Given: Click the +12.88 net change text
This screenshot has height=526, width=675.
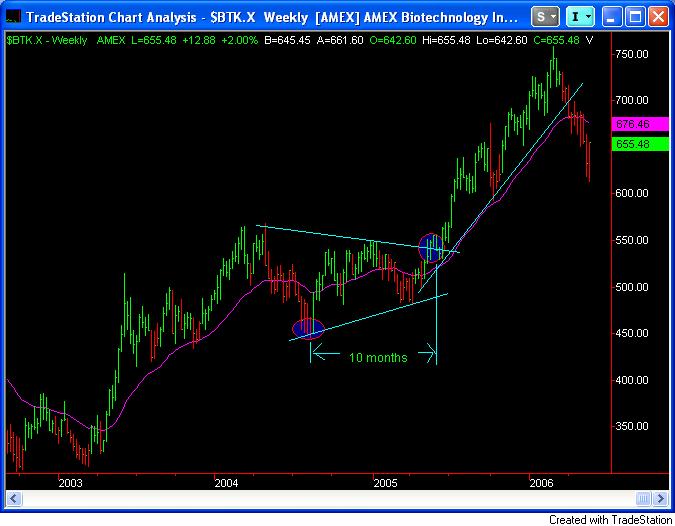Looking at the screenshot, I should (x=199, y=40).
